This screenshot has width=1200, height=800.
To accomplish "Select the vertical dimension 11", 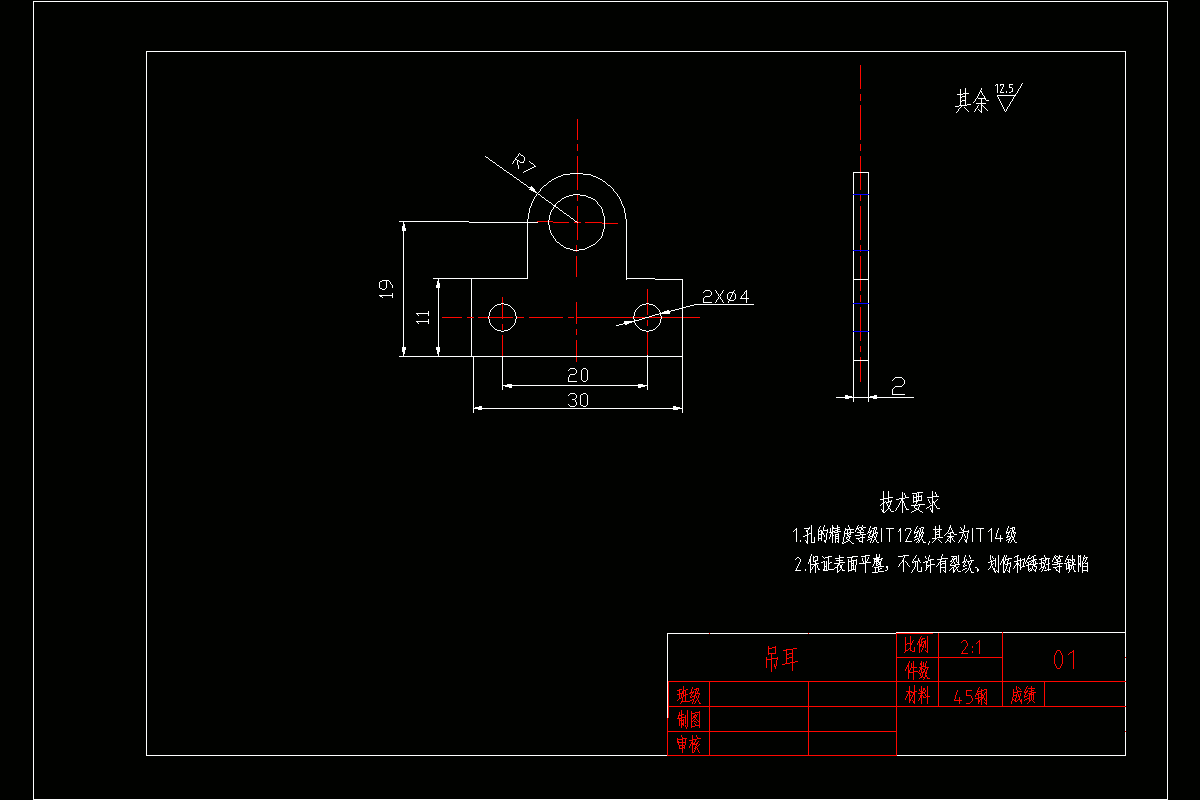I will (x=423, y=318).
